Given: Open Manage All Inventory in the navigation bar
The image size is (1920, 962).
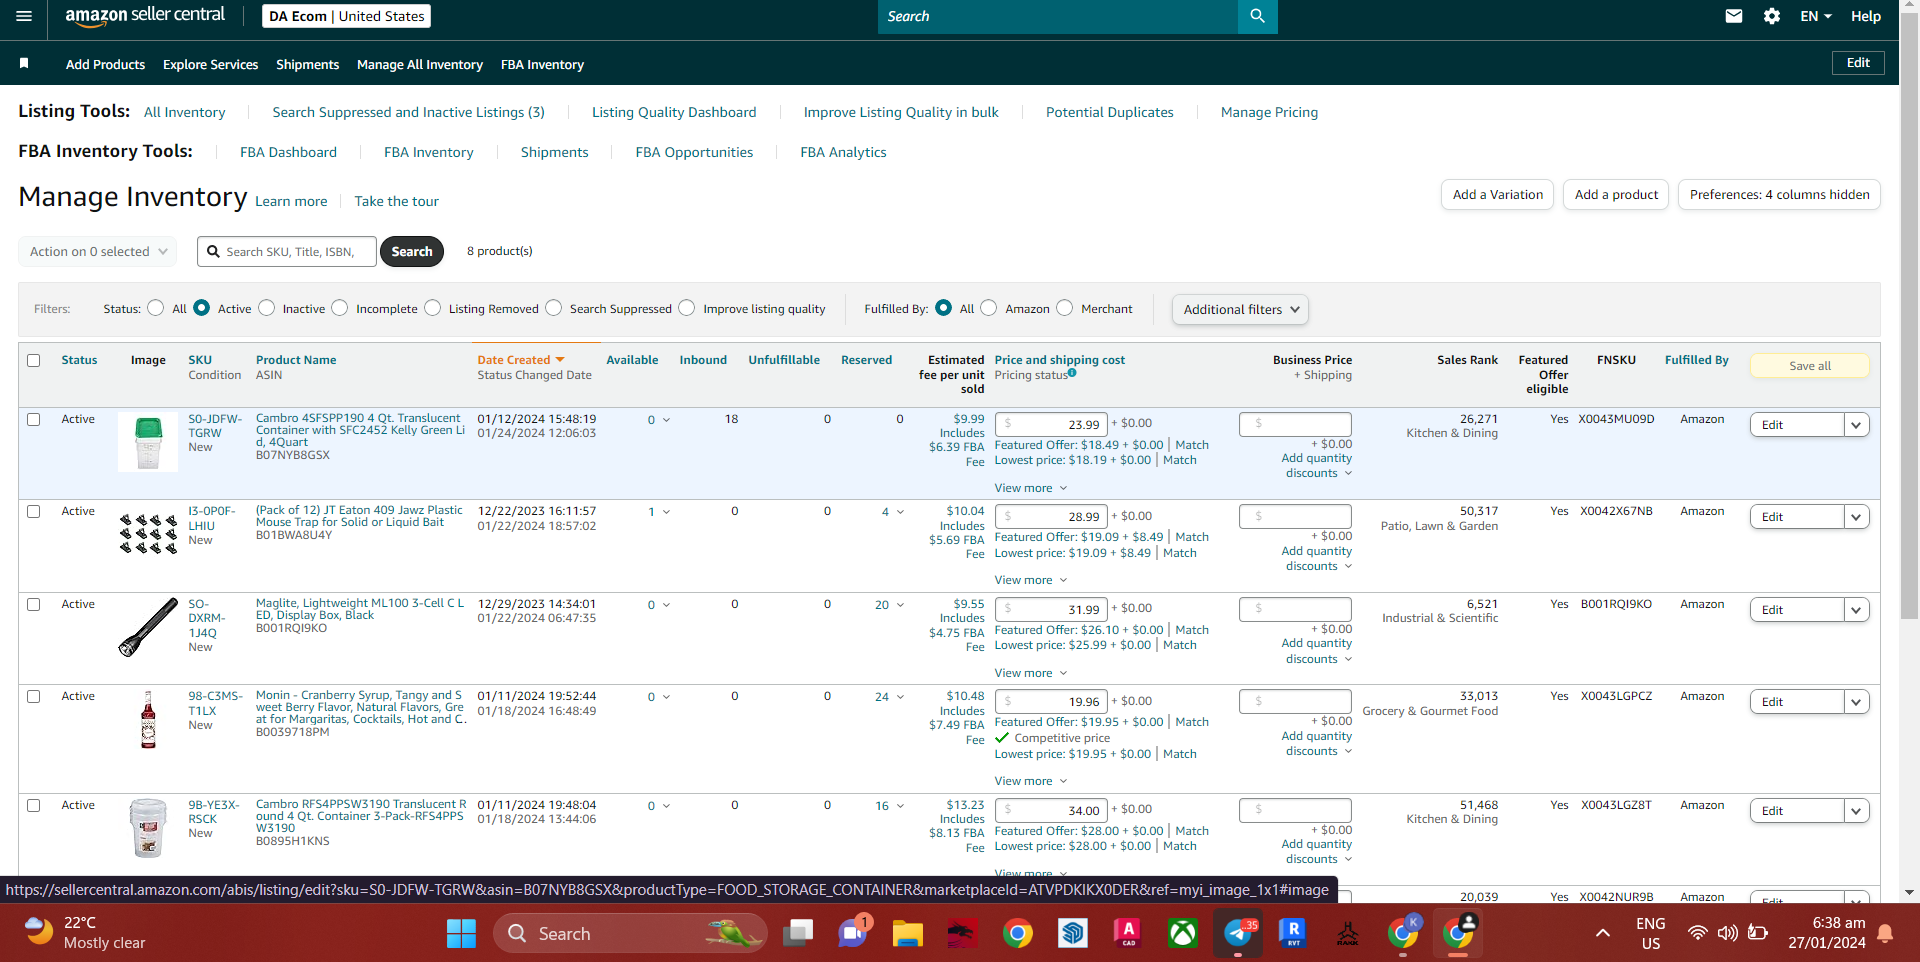Looking at the screenshot, I should coord(420,64).
